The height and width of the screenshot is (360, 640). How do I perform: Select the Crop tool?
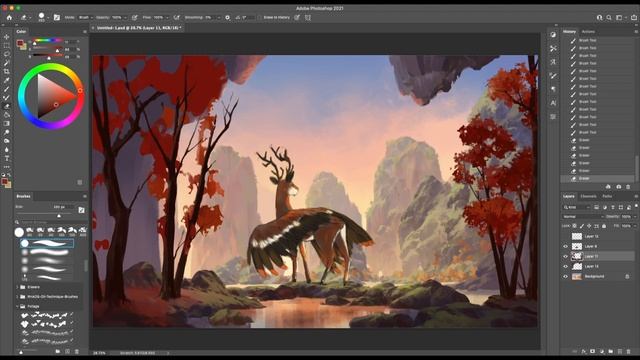click(7, 71)
